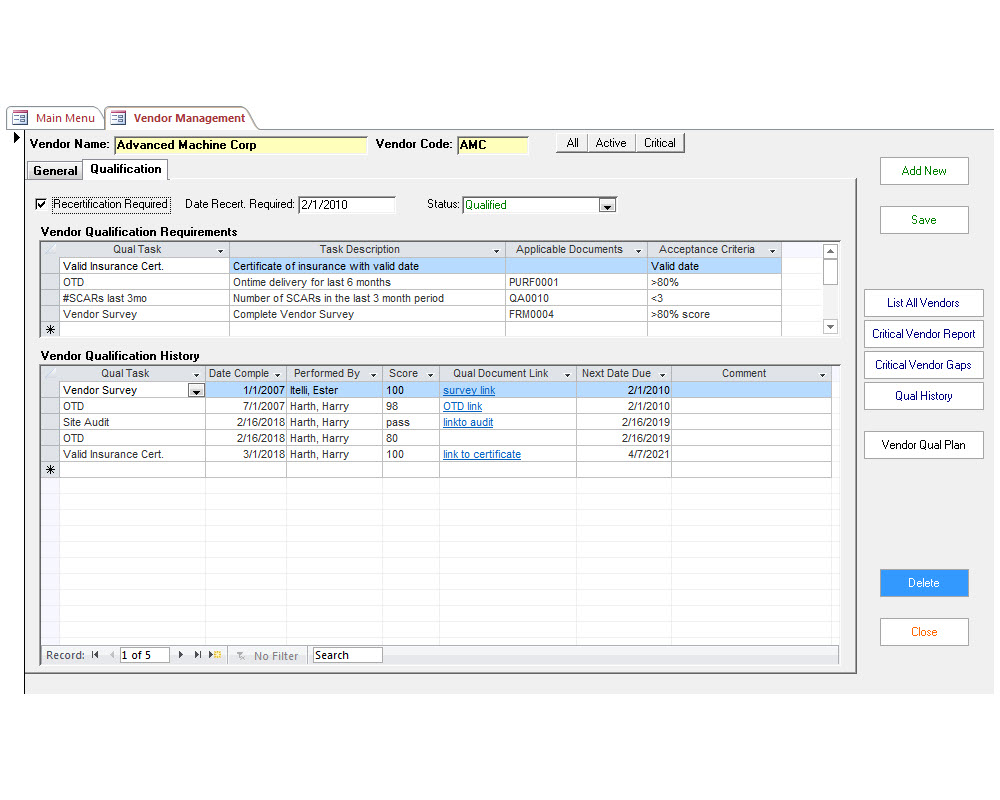Click the Critical Vendor Report button
The image size is (1000, 800).
[923, 334]
